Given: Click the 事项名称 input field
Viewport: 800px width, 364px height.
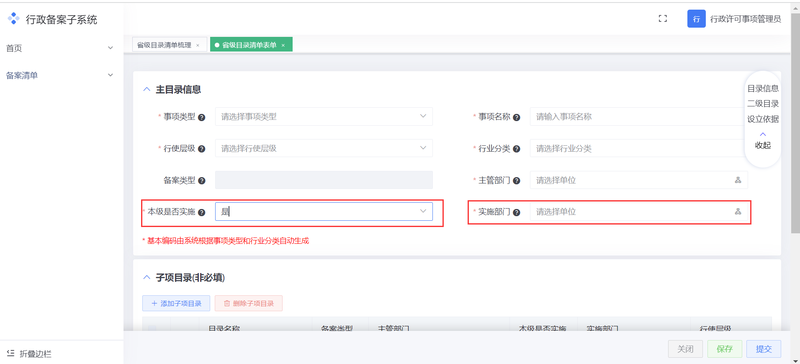Looking at the screenshot, I should pyautogui.click(x=639, y=116).
